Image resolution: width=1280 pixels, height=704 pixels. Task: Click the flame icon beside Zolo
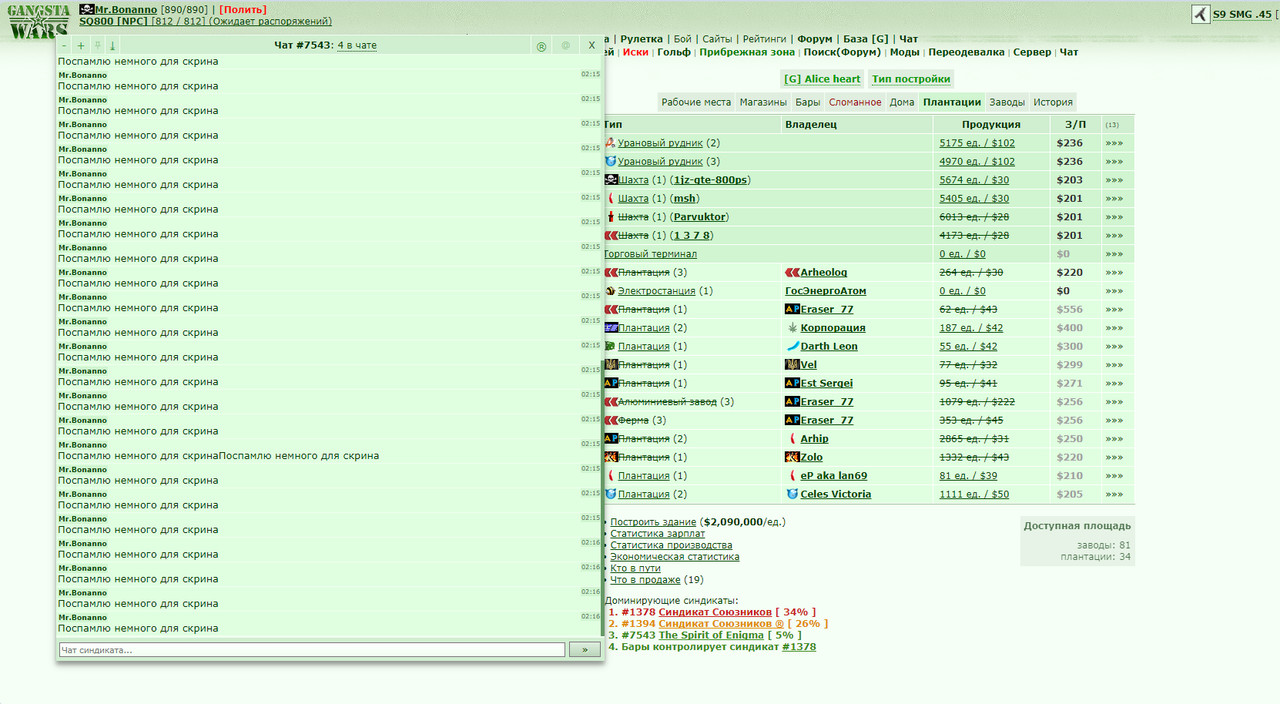click(792, 457)
